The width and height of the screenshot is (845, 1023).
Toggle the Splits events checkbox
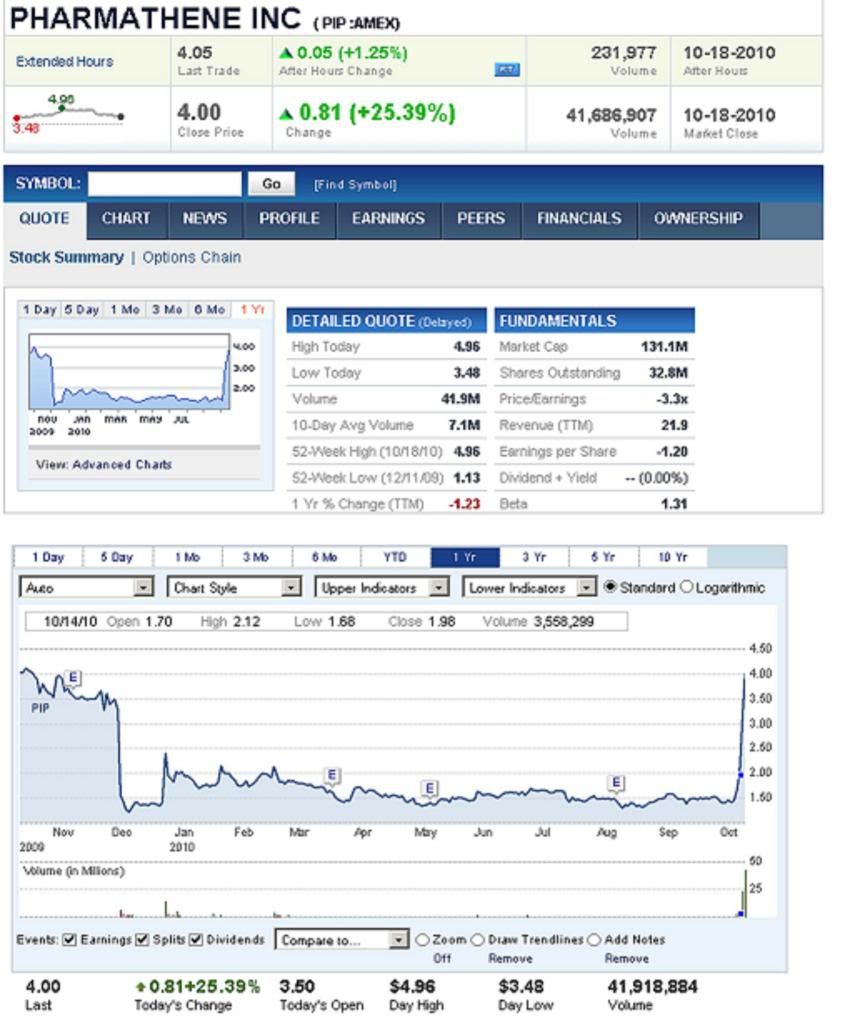[x=142, y=940]
